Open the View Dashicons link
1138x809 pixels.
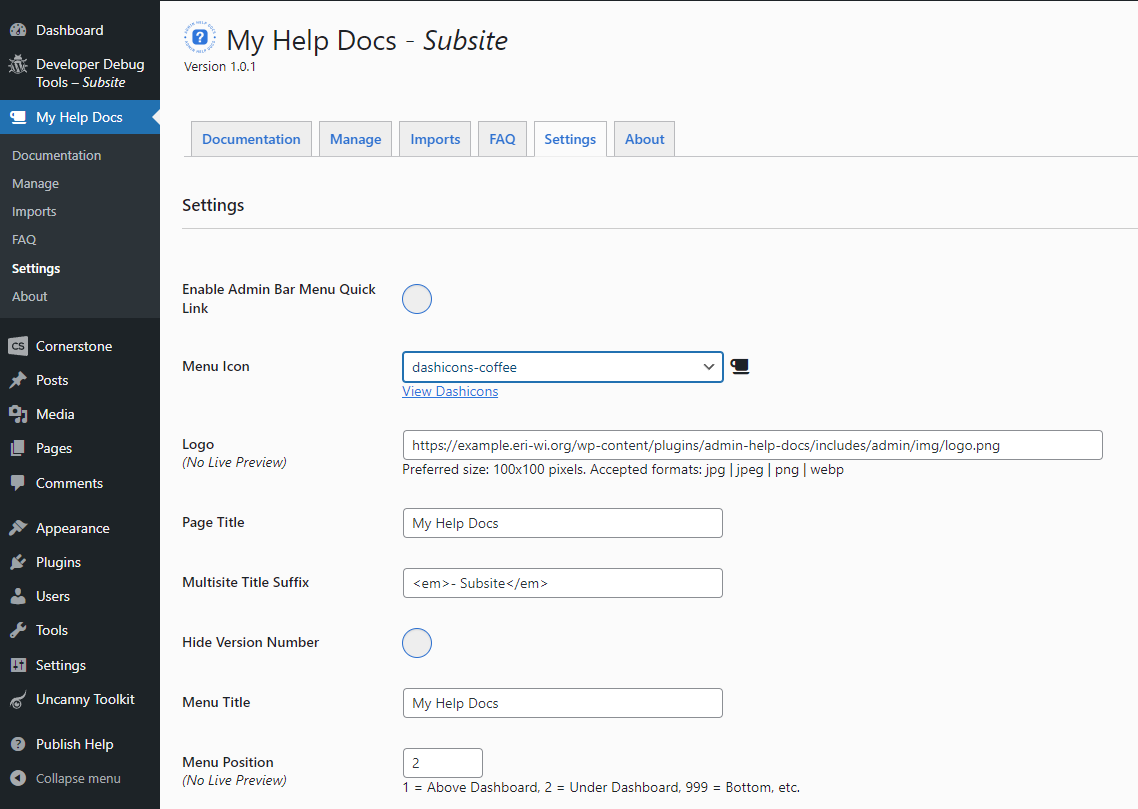point(450,391)
